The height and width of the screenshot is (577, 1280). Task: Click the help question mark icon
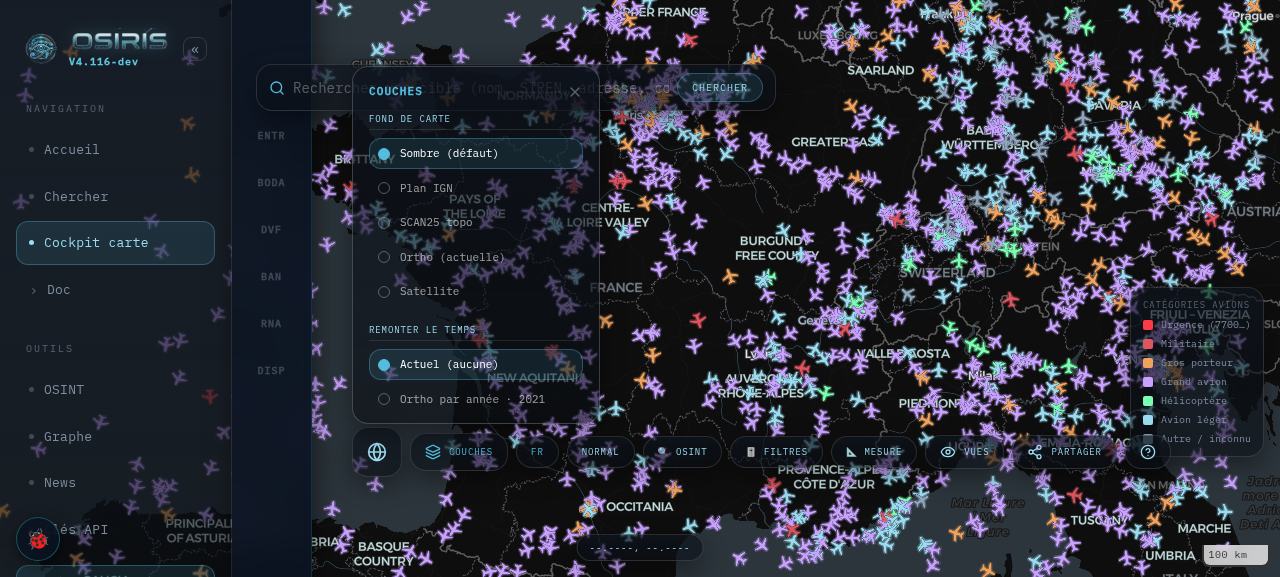pyautogui.click(x=1148, y=452)
